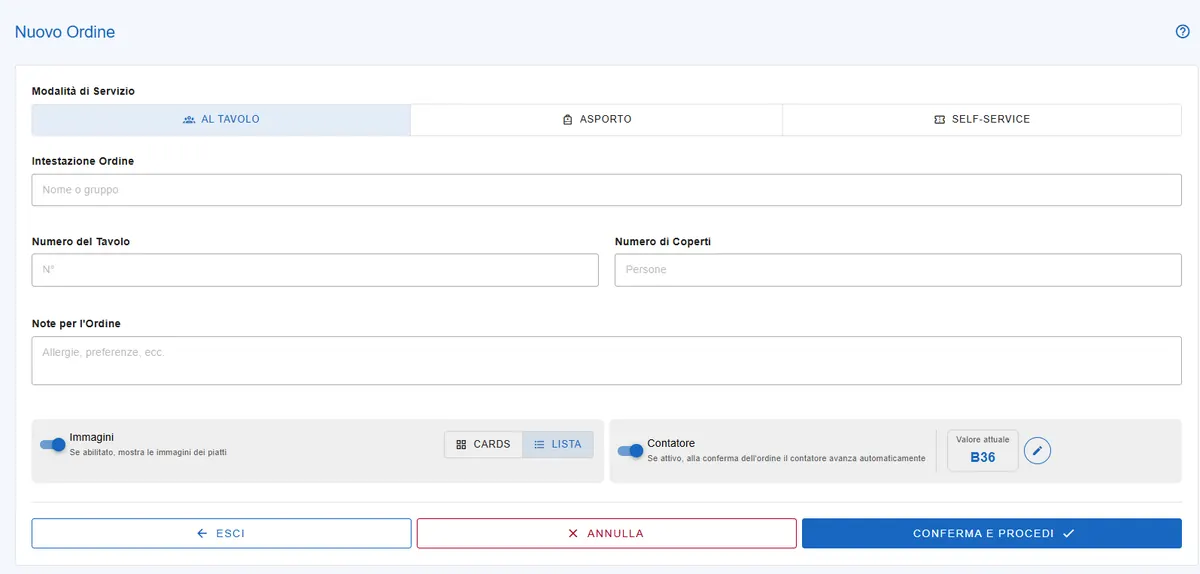Click the ESCI button

click(x=221, y=533)
